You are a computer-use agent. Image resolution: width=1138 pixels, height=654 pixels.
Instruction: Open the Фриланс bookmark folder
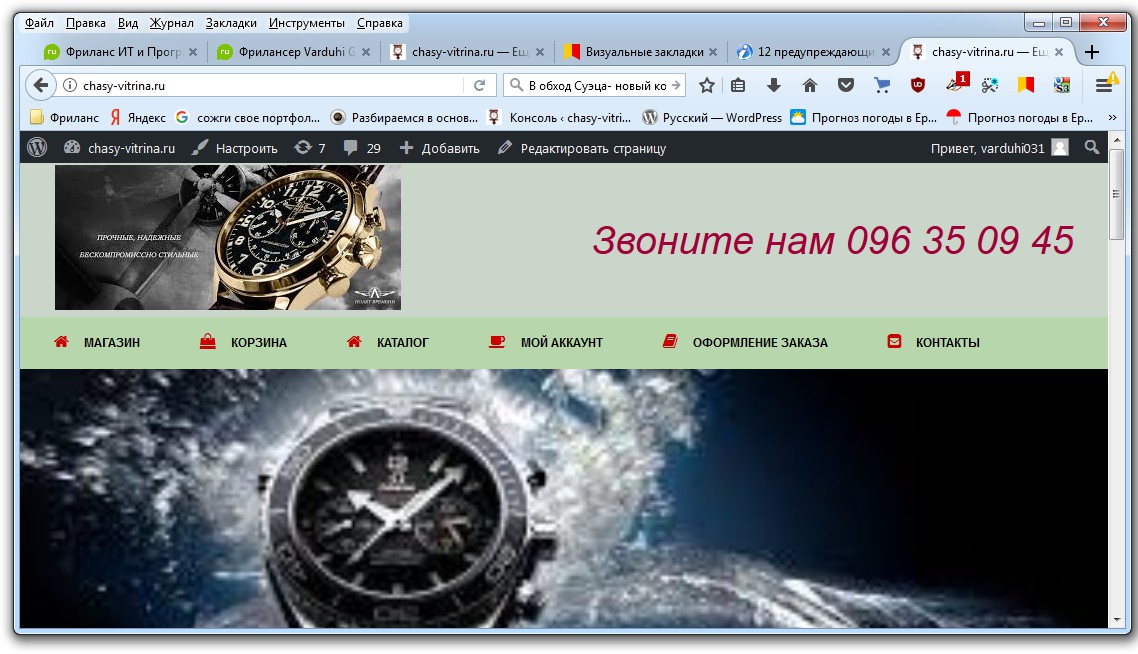pos(64,118)
